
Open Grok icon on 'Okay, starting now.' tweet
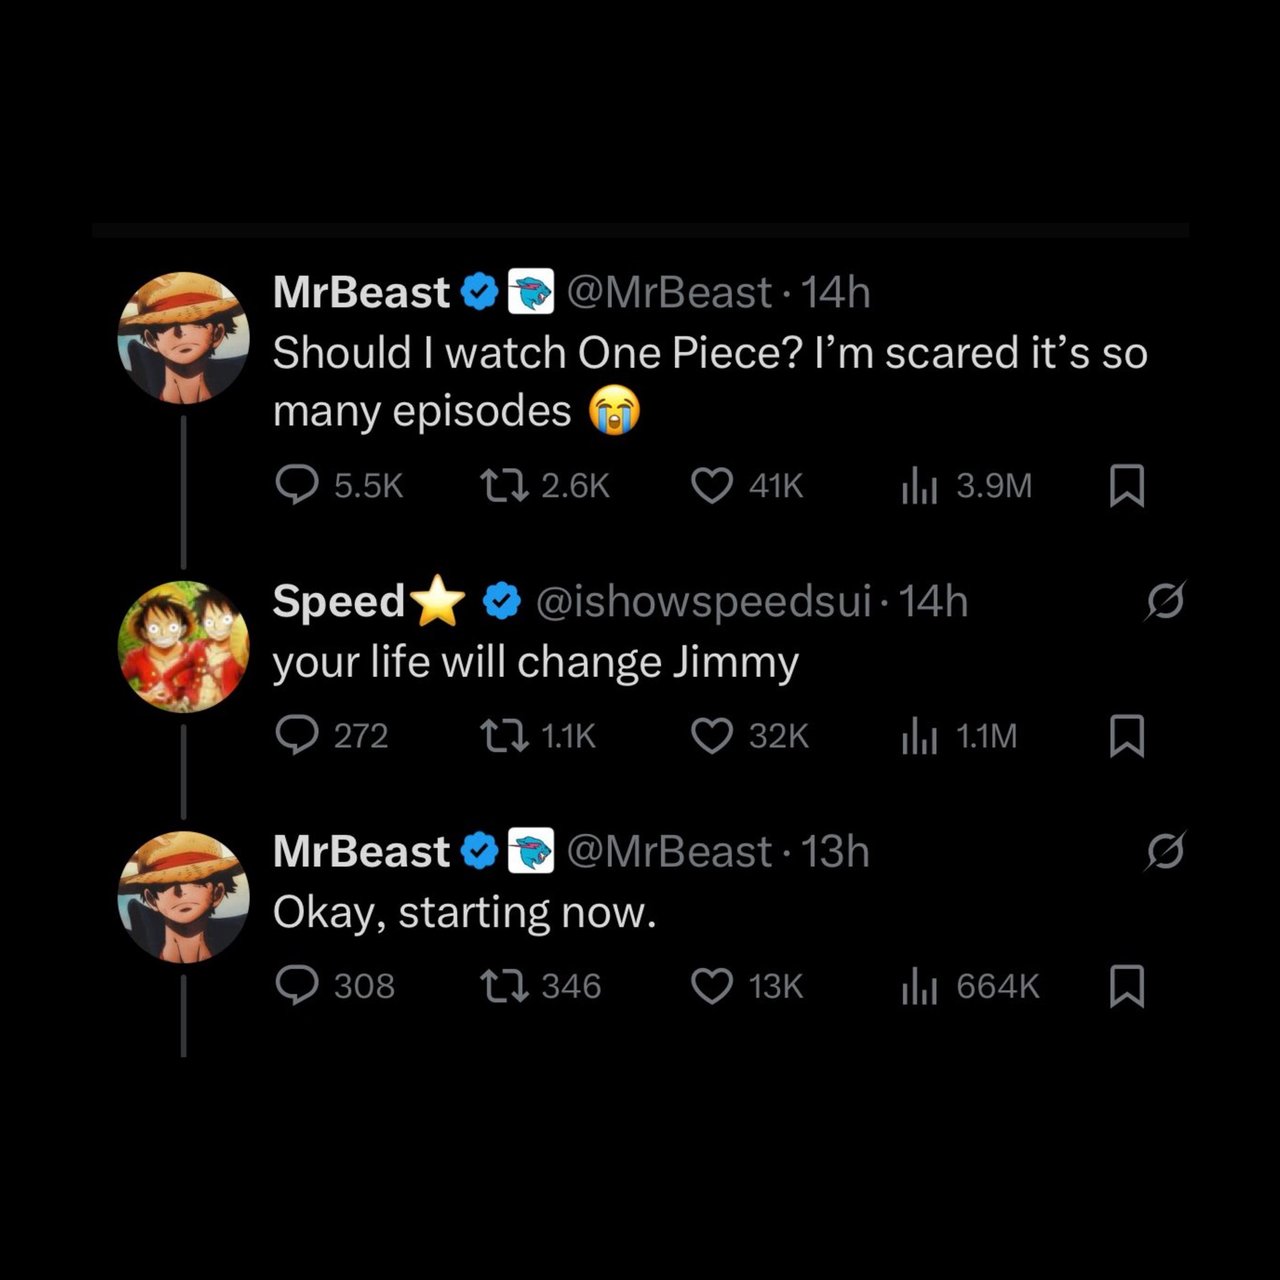click(x=1165, y=851)
